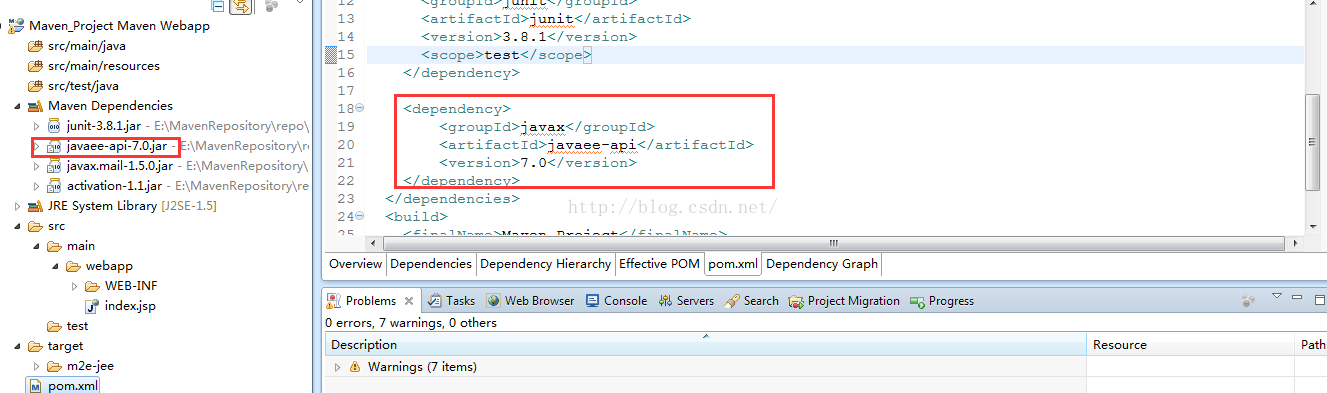Click javaee-api-7.0.jar jar icon
The image size is (1327, 393).
(x=55, y=146)
